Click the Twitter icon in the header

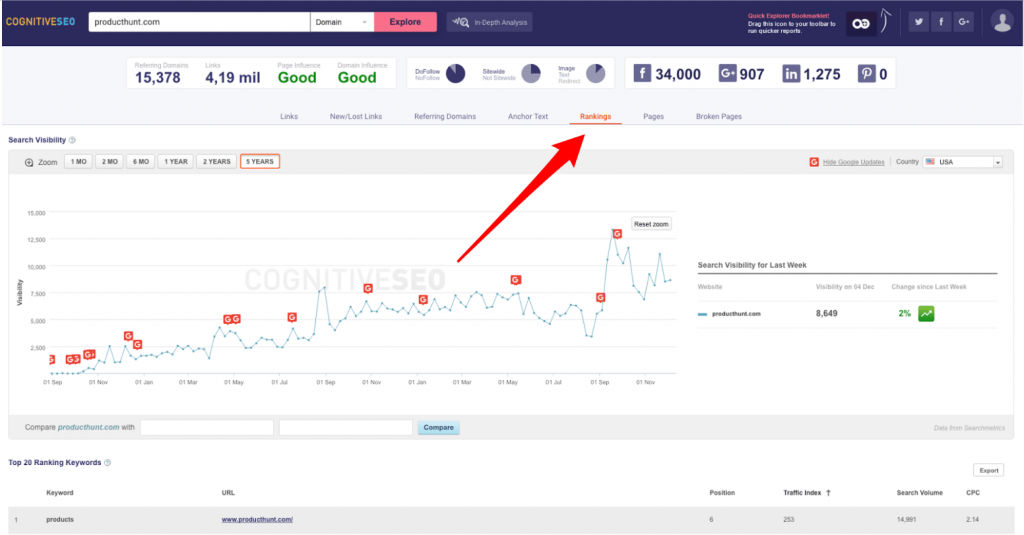coord(916,21)
